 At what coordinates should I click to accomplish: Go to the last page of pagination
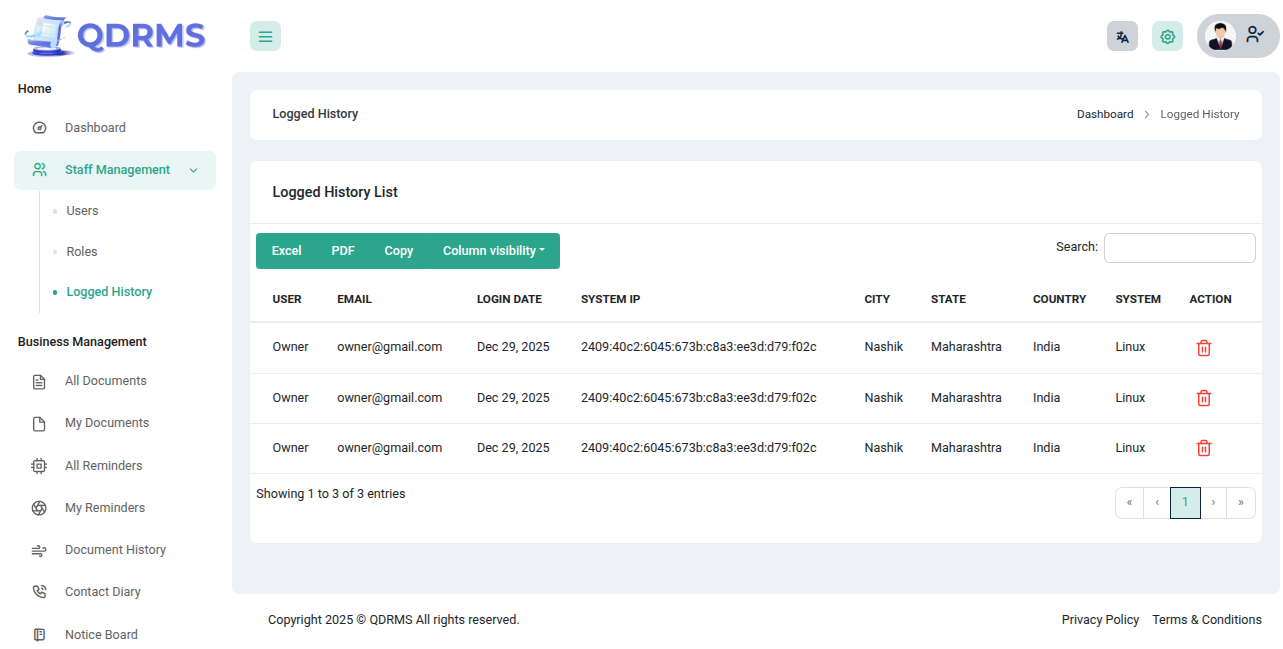pyautogui.click(x=1240, y=502)
